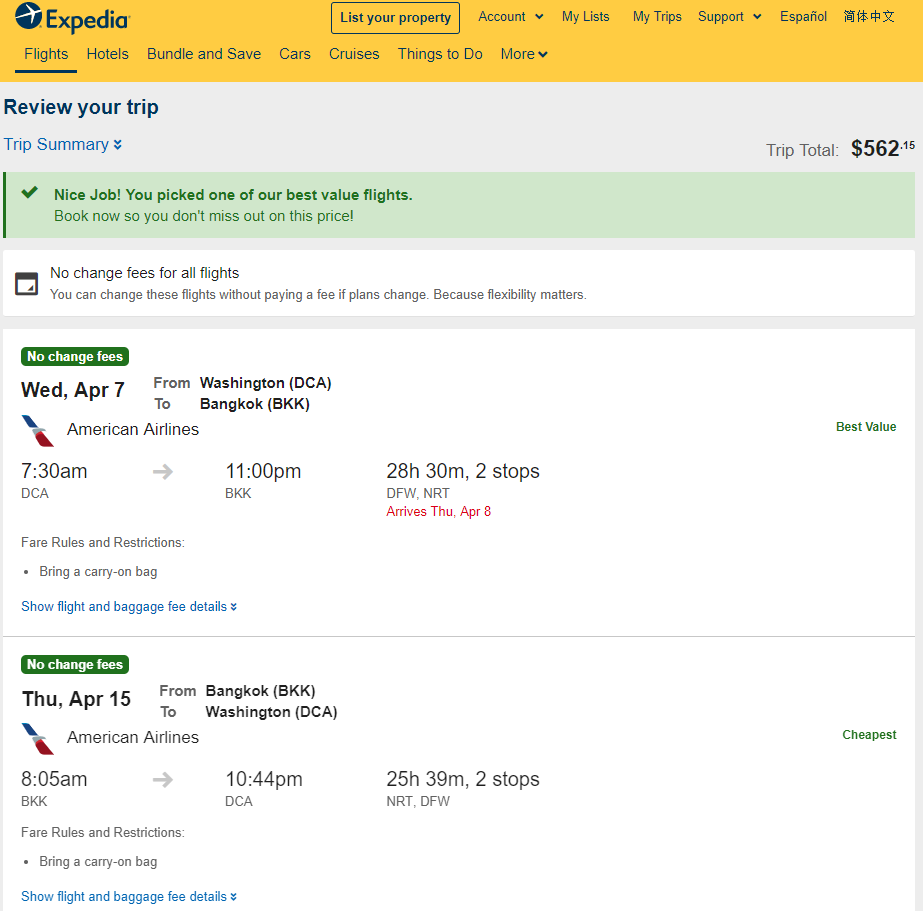The image size is (923, 911).
Task: Expand the More navigation menu
Action: coord(524,54)
